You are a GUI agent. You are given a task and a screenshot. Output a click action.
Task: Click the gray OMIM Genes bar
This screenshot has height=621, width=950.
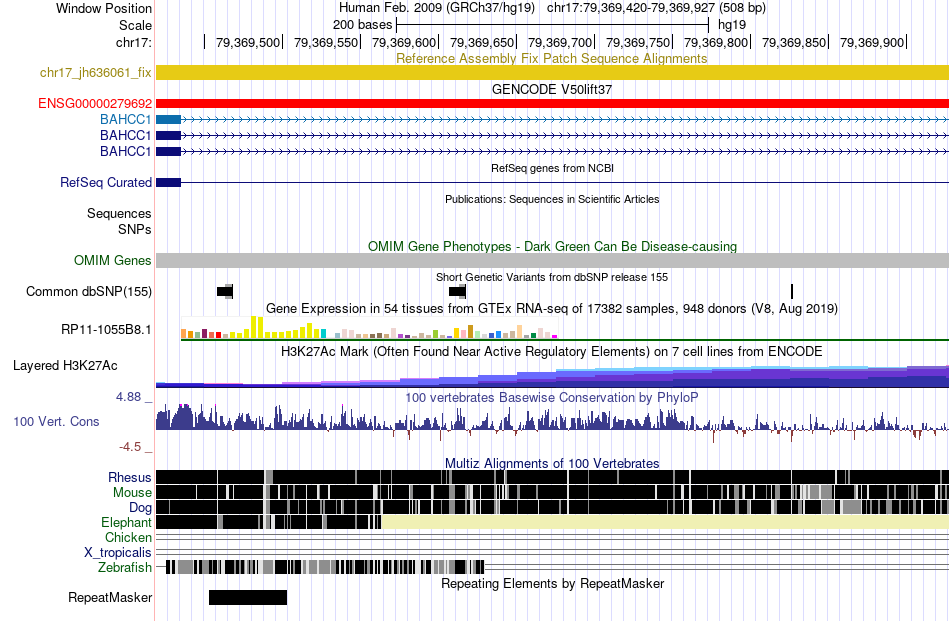[552, 261]
